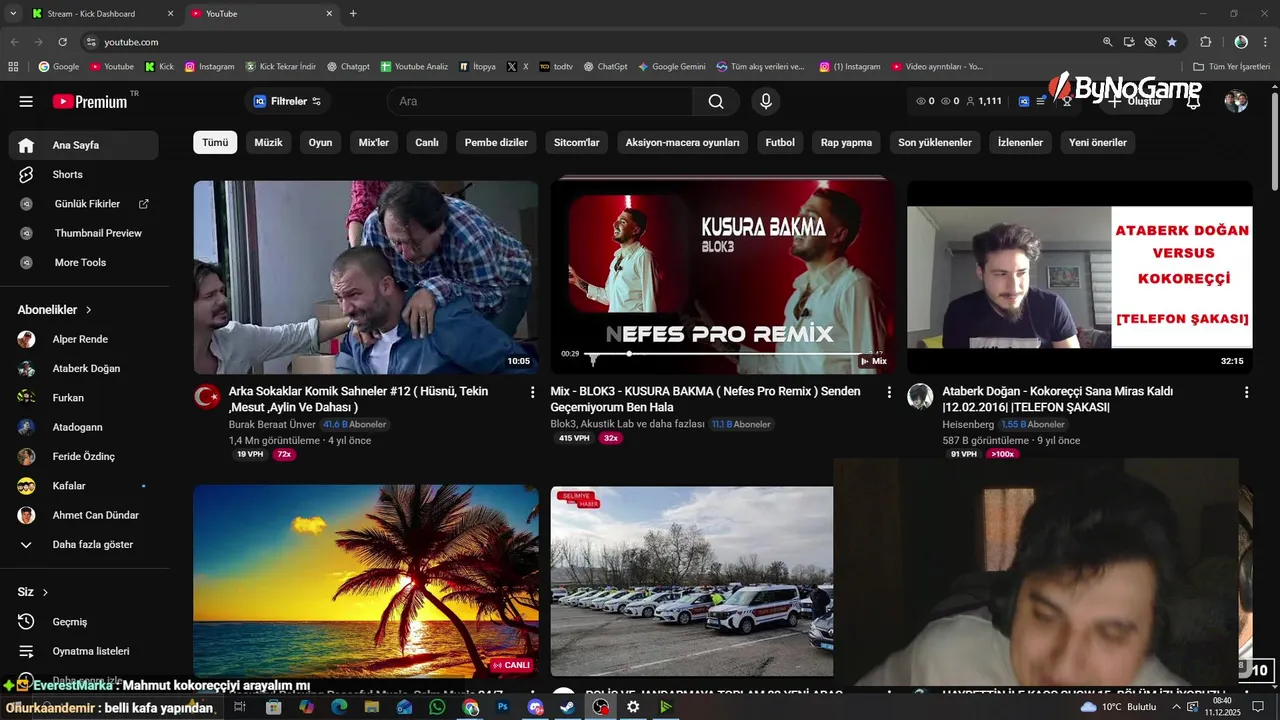Click Burak Beraat Ünver channel name
Image resolution: width=1280 pixels, height=720 pixels.
[x=272, y=424]
